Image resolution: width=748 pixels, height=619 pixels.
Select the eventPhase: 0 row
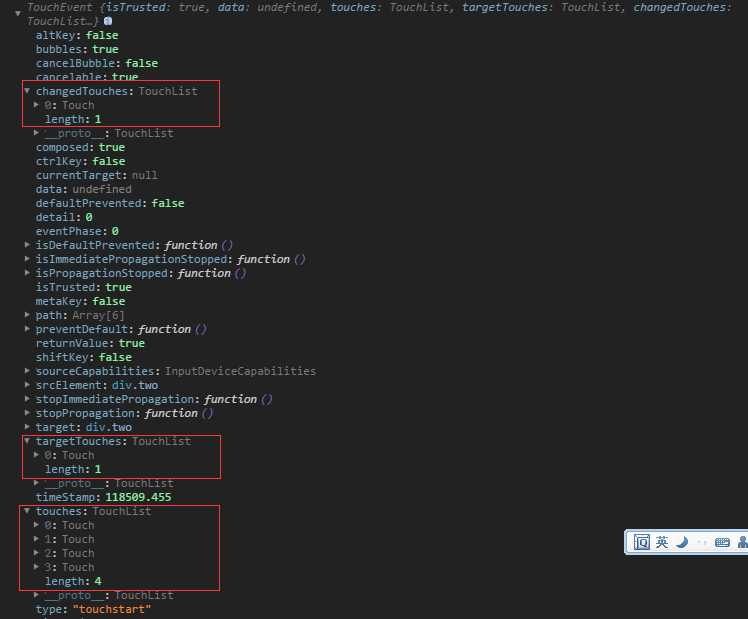77,231
